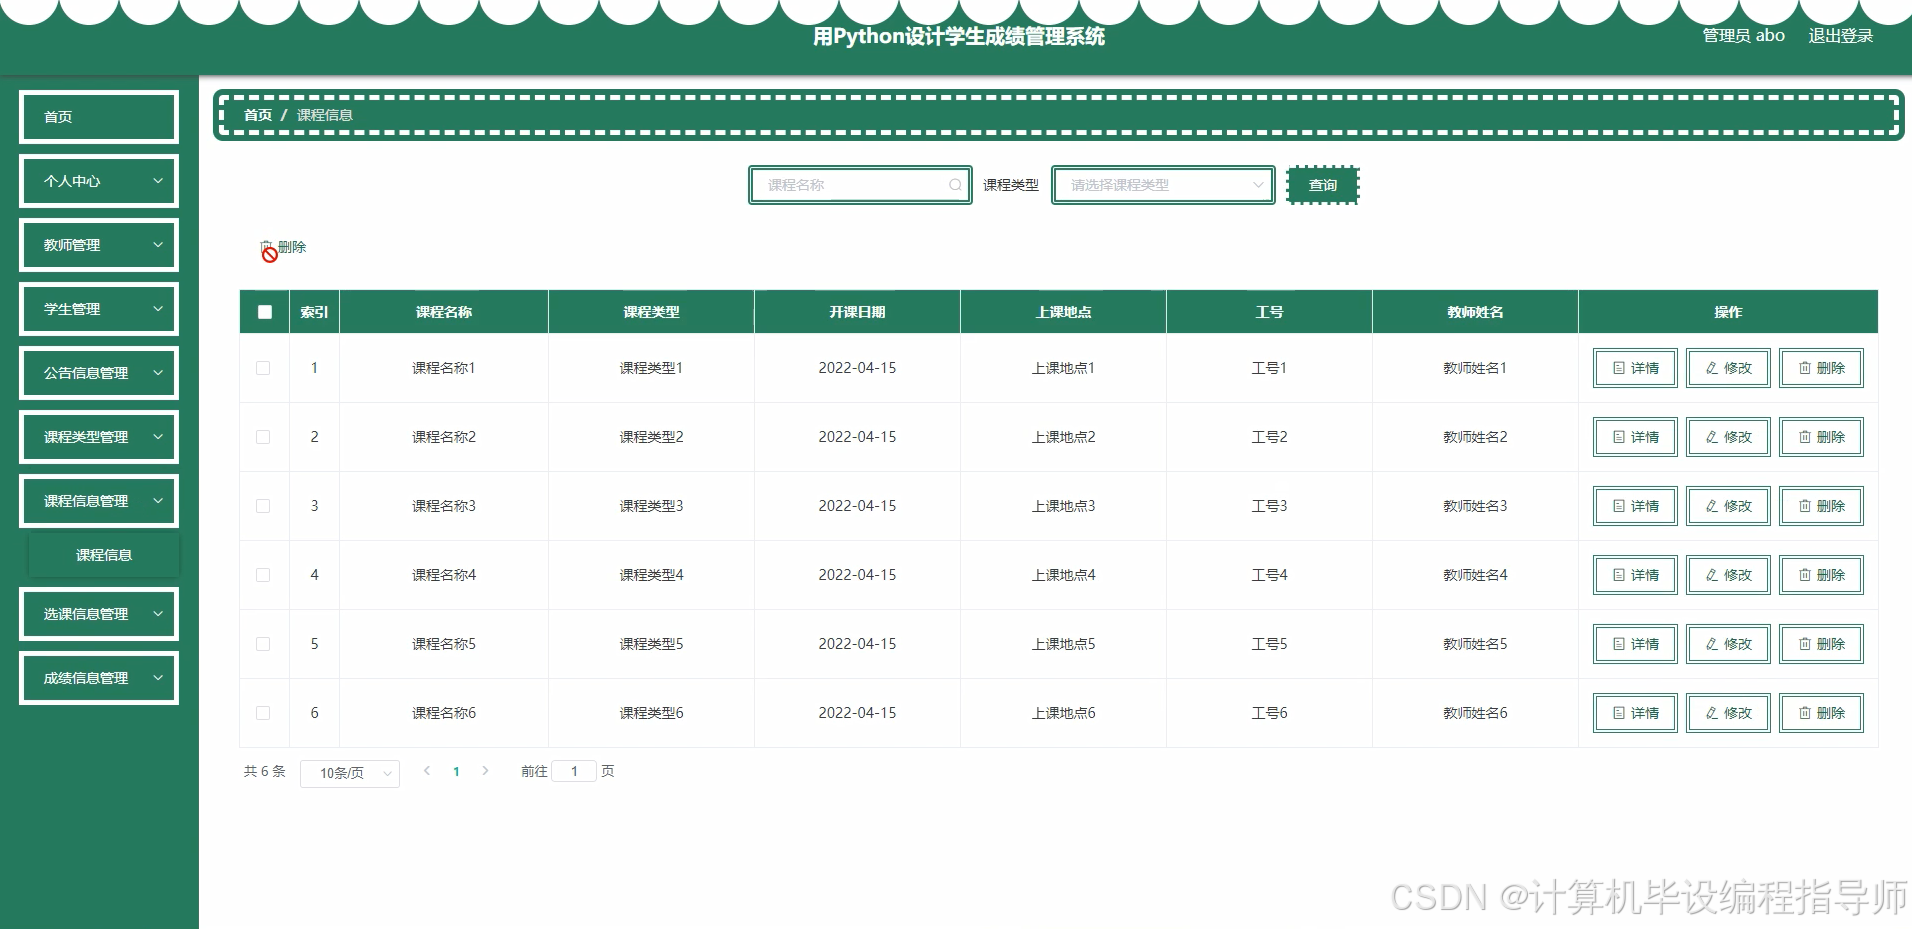
Task: Focus the 课程名称 search input
Action: [x=860, y=185]
